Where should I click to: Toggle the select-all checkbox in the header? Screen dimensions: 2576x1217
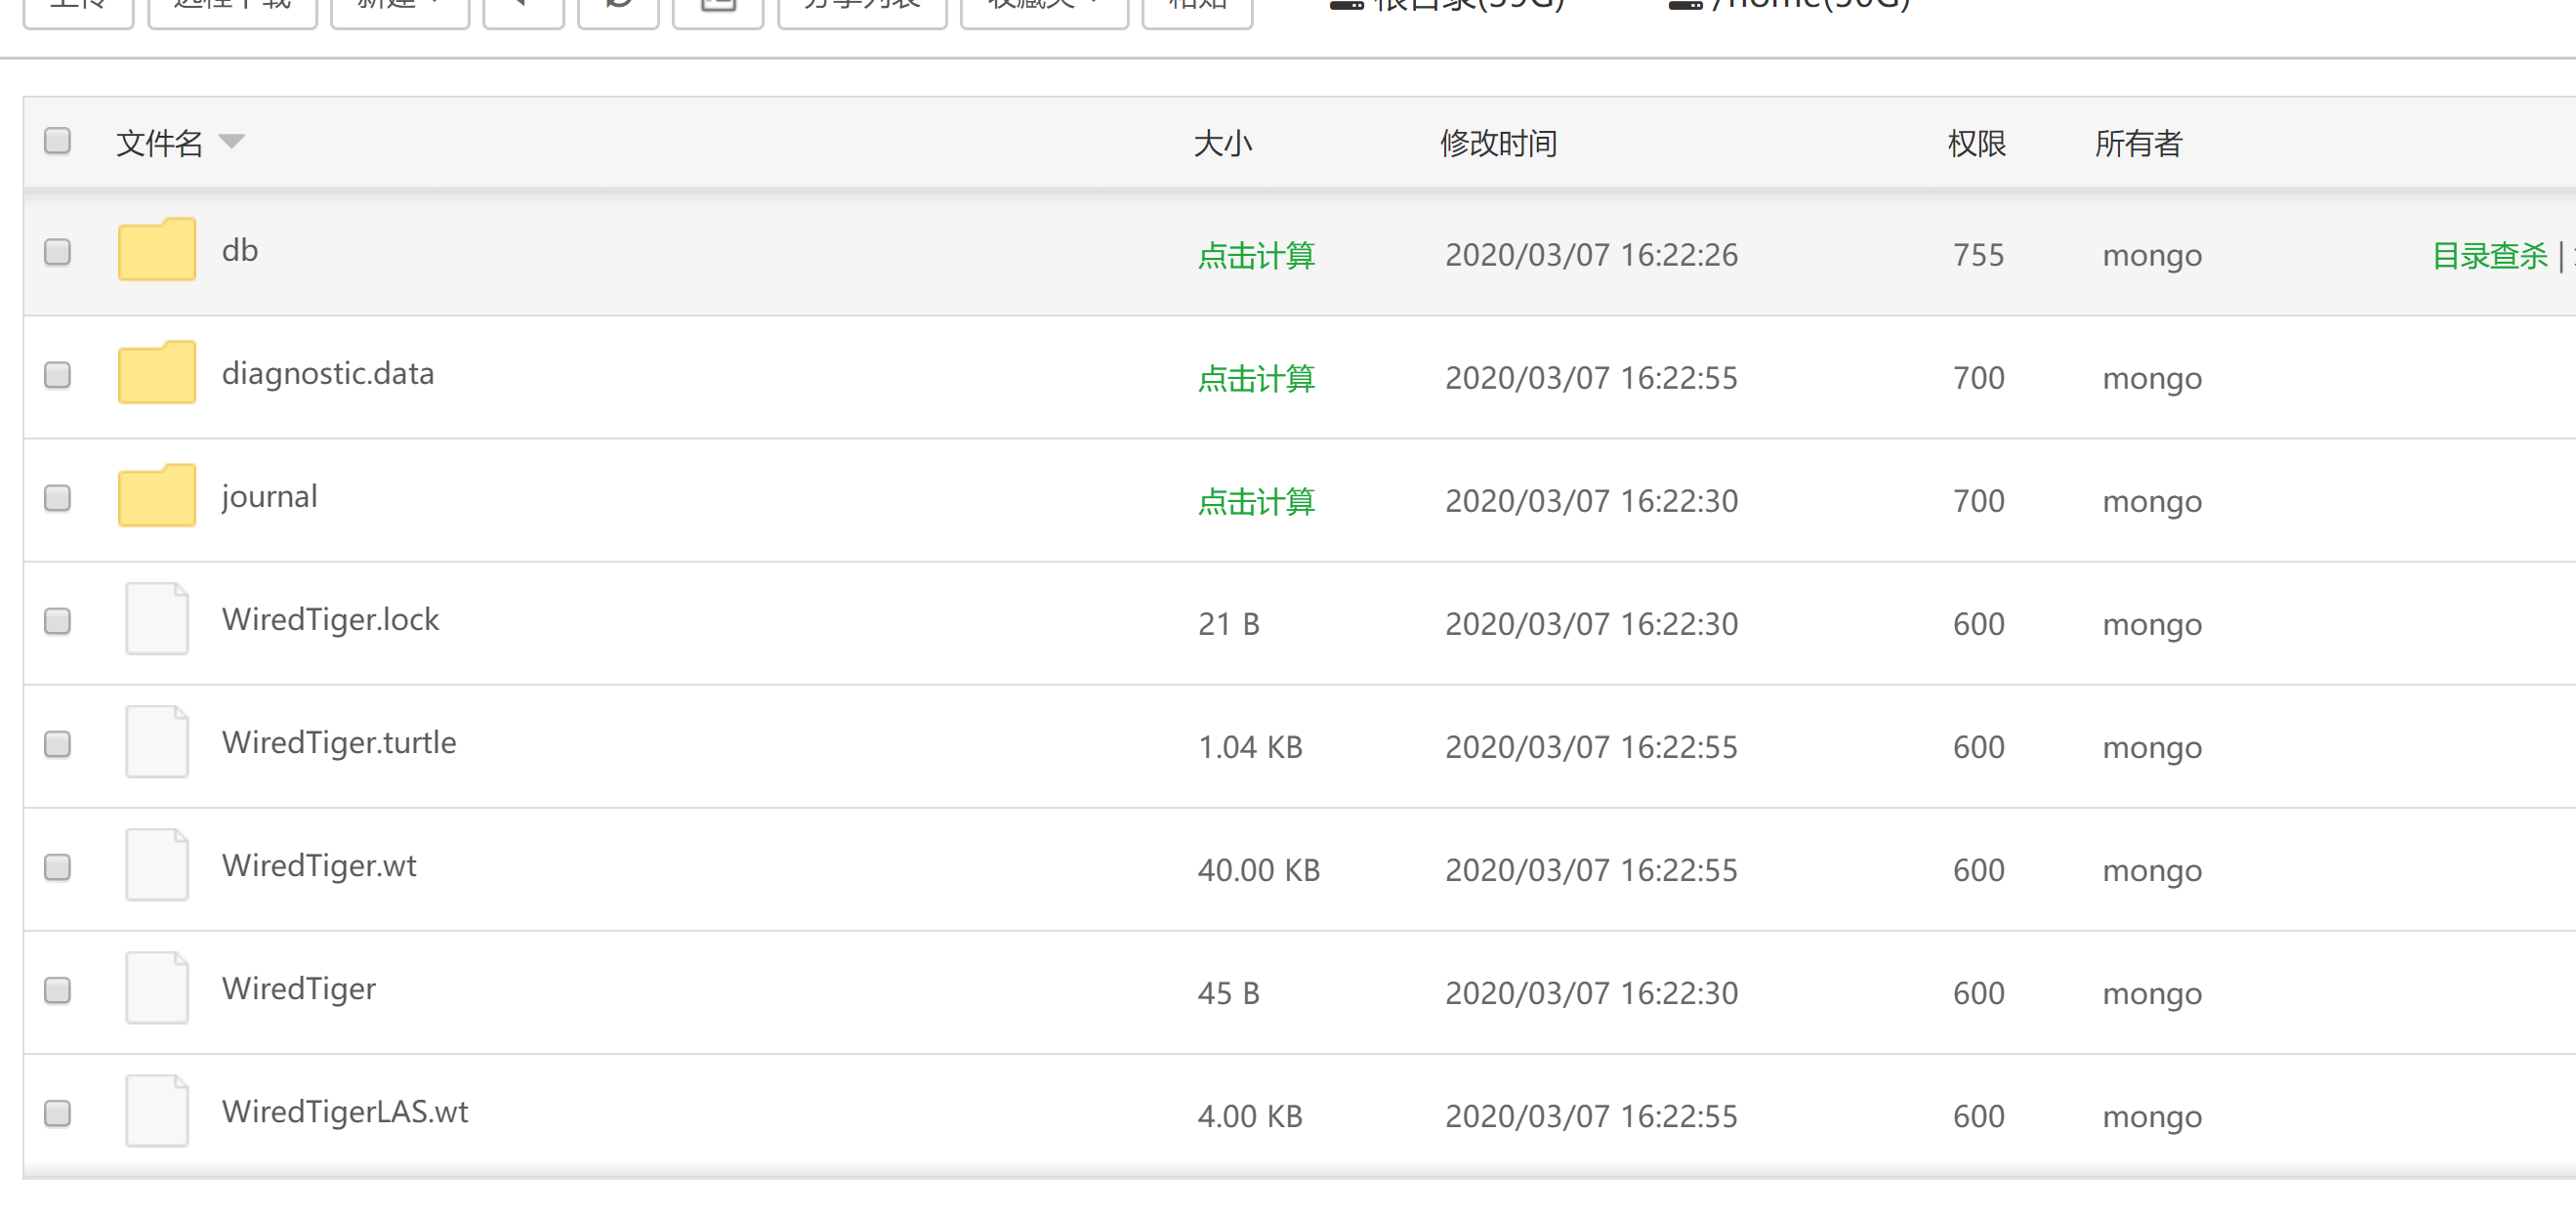58,141
